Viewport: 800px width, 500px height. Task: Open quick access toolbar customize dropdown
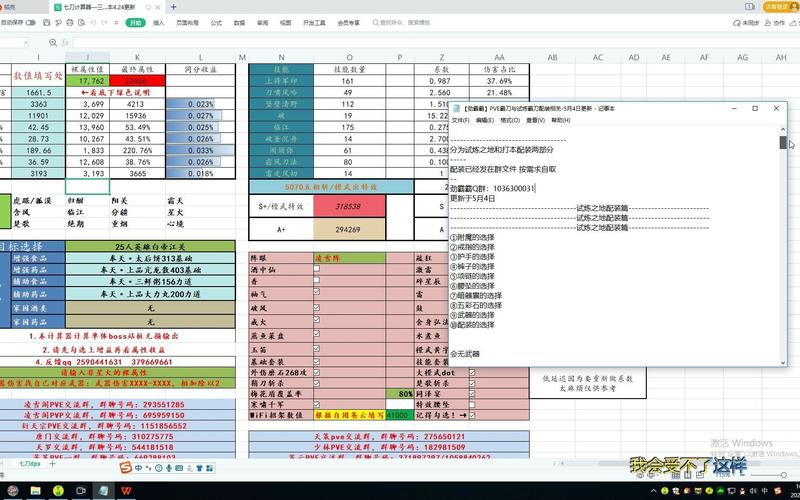(x=116, y=23)
